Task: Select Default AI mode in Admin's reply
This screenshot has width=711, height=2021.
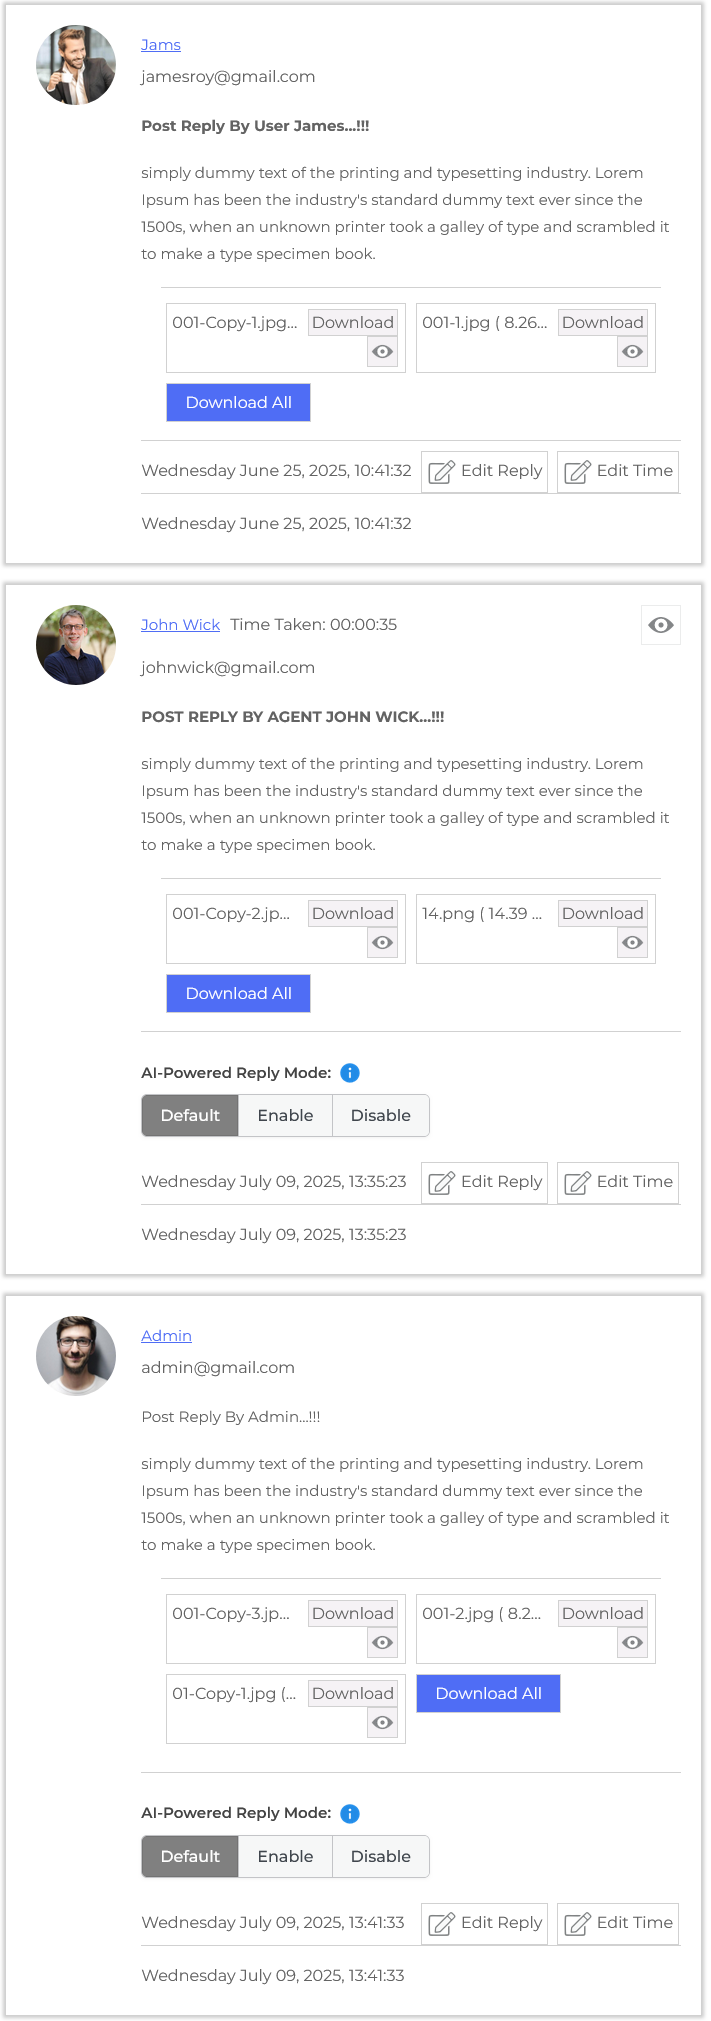Action: click(190, 1857)
